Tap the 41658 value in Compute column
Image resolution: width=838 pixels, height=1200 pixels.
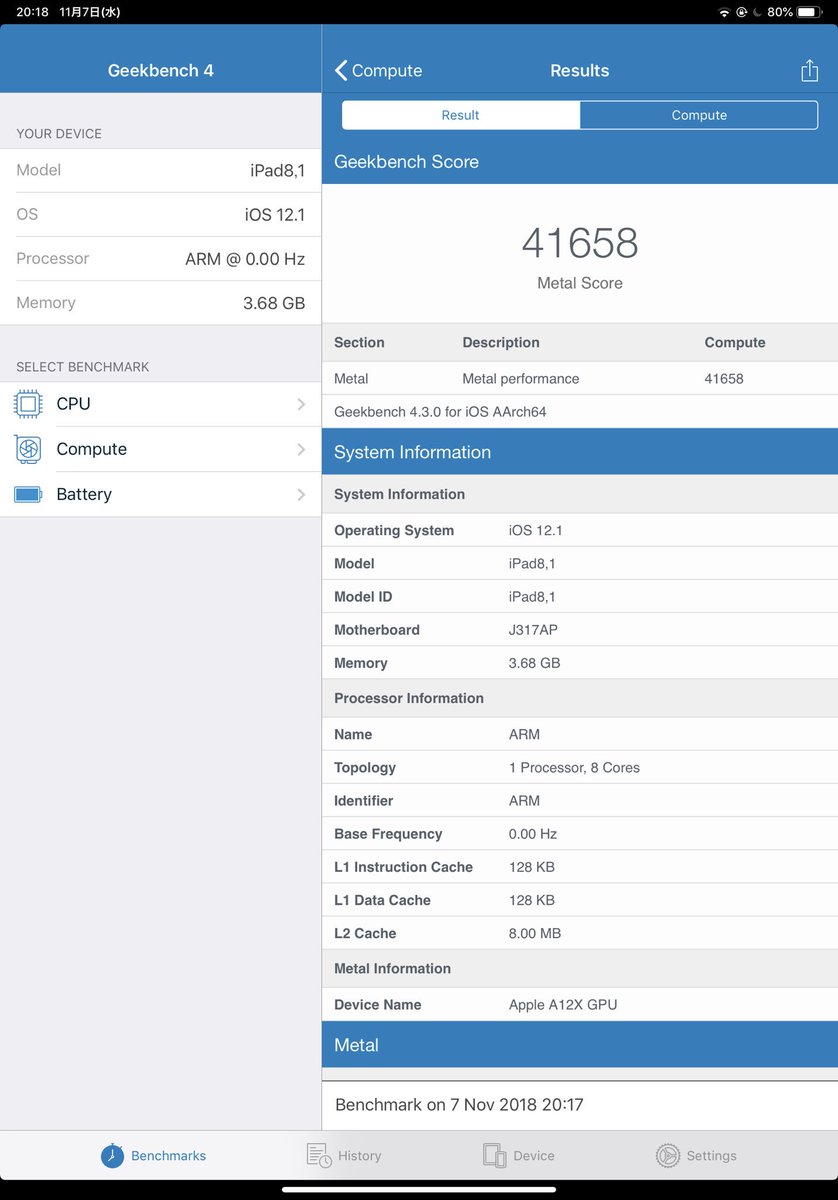(724, 379)
